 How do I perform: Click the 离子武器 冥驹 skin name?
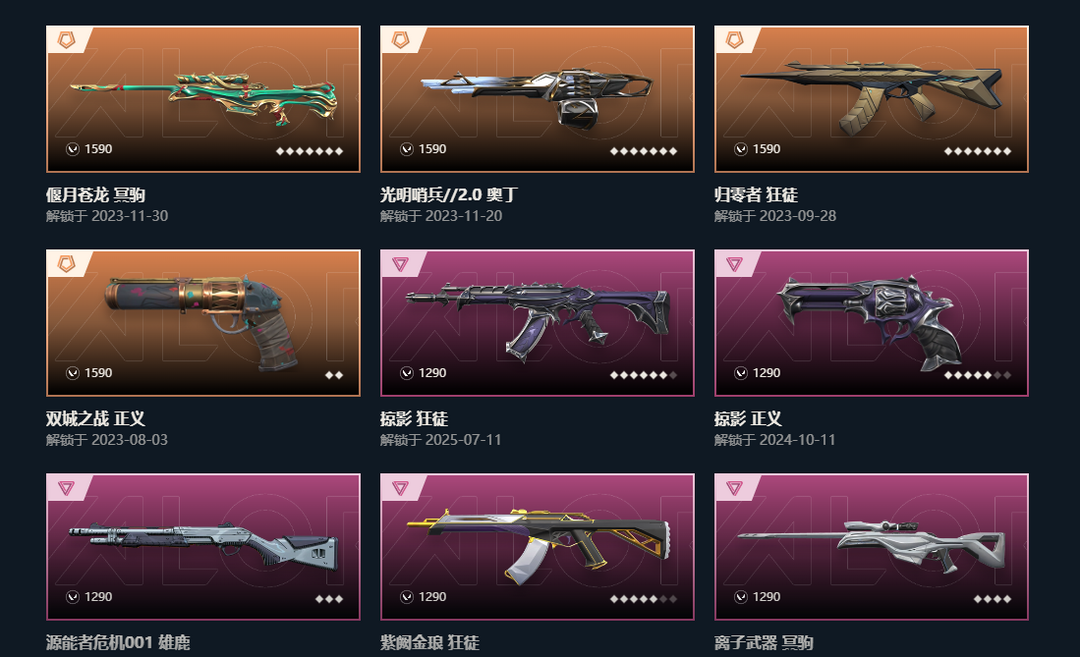pos(764,643)
